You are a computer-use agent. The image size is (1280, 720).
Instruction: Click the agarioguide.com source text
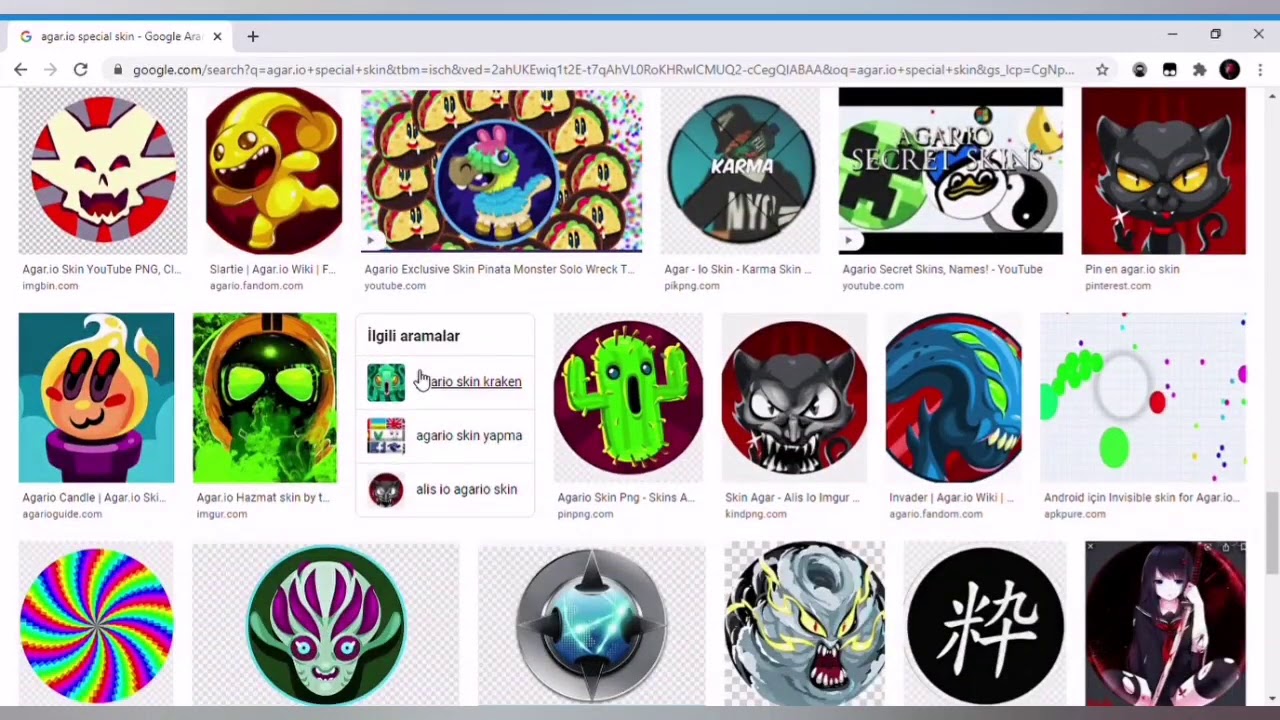point(62,514)
